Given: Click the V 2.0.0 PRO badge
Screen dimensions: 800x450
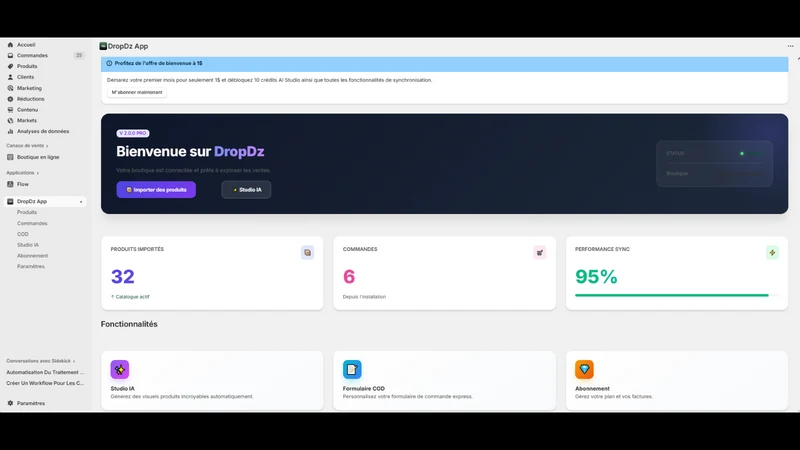Looking at the screenshot, I should [x=133, y=133].
